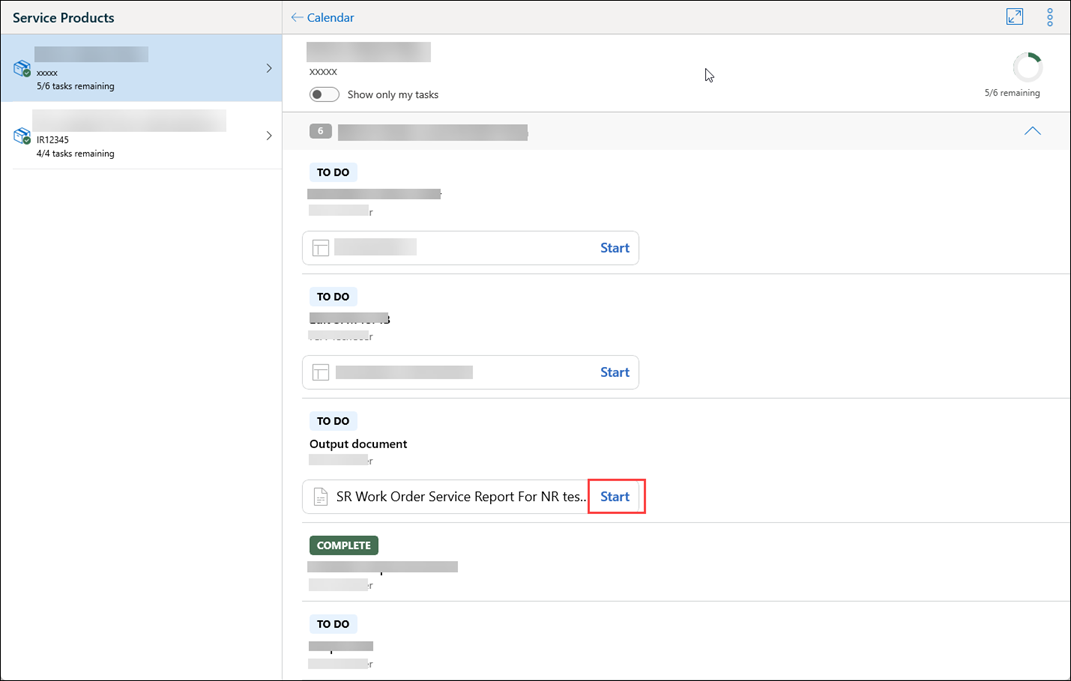Click the package icon on the 5/6 tasks item

22,68
